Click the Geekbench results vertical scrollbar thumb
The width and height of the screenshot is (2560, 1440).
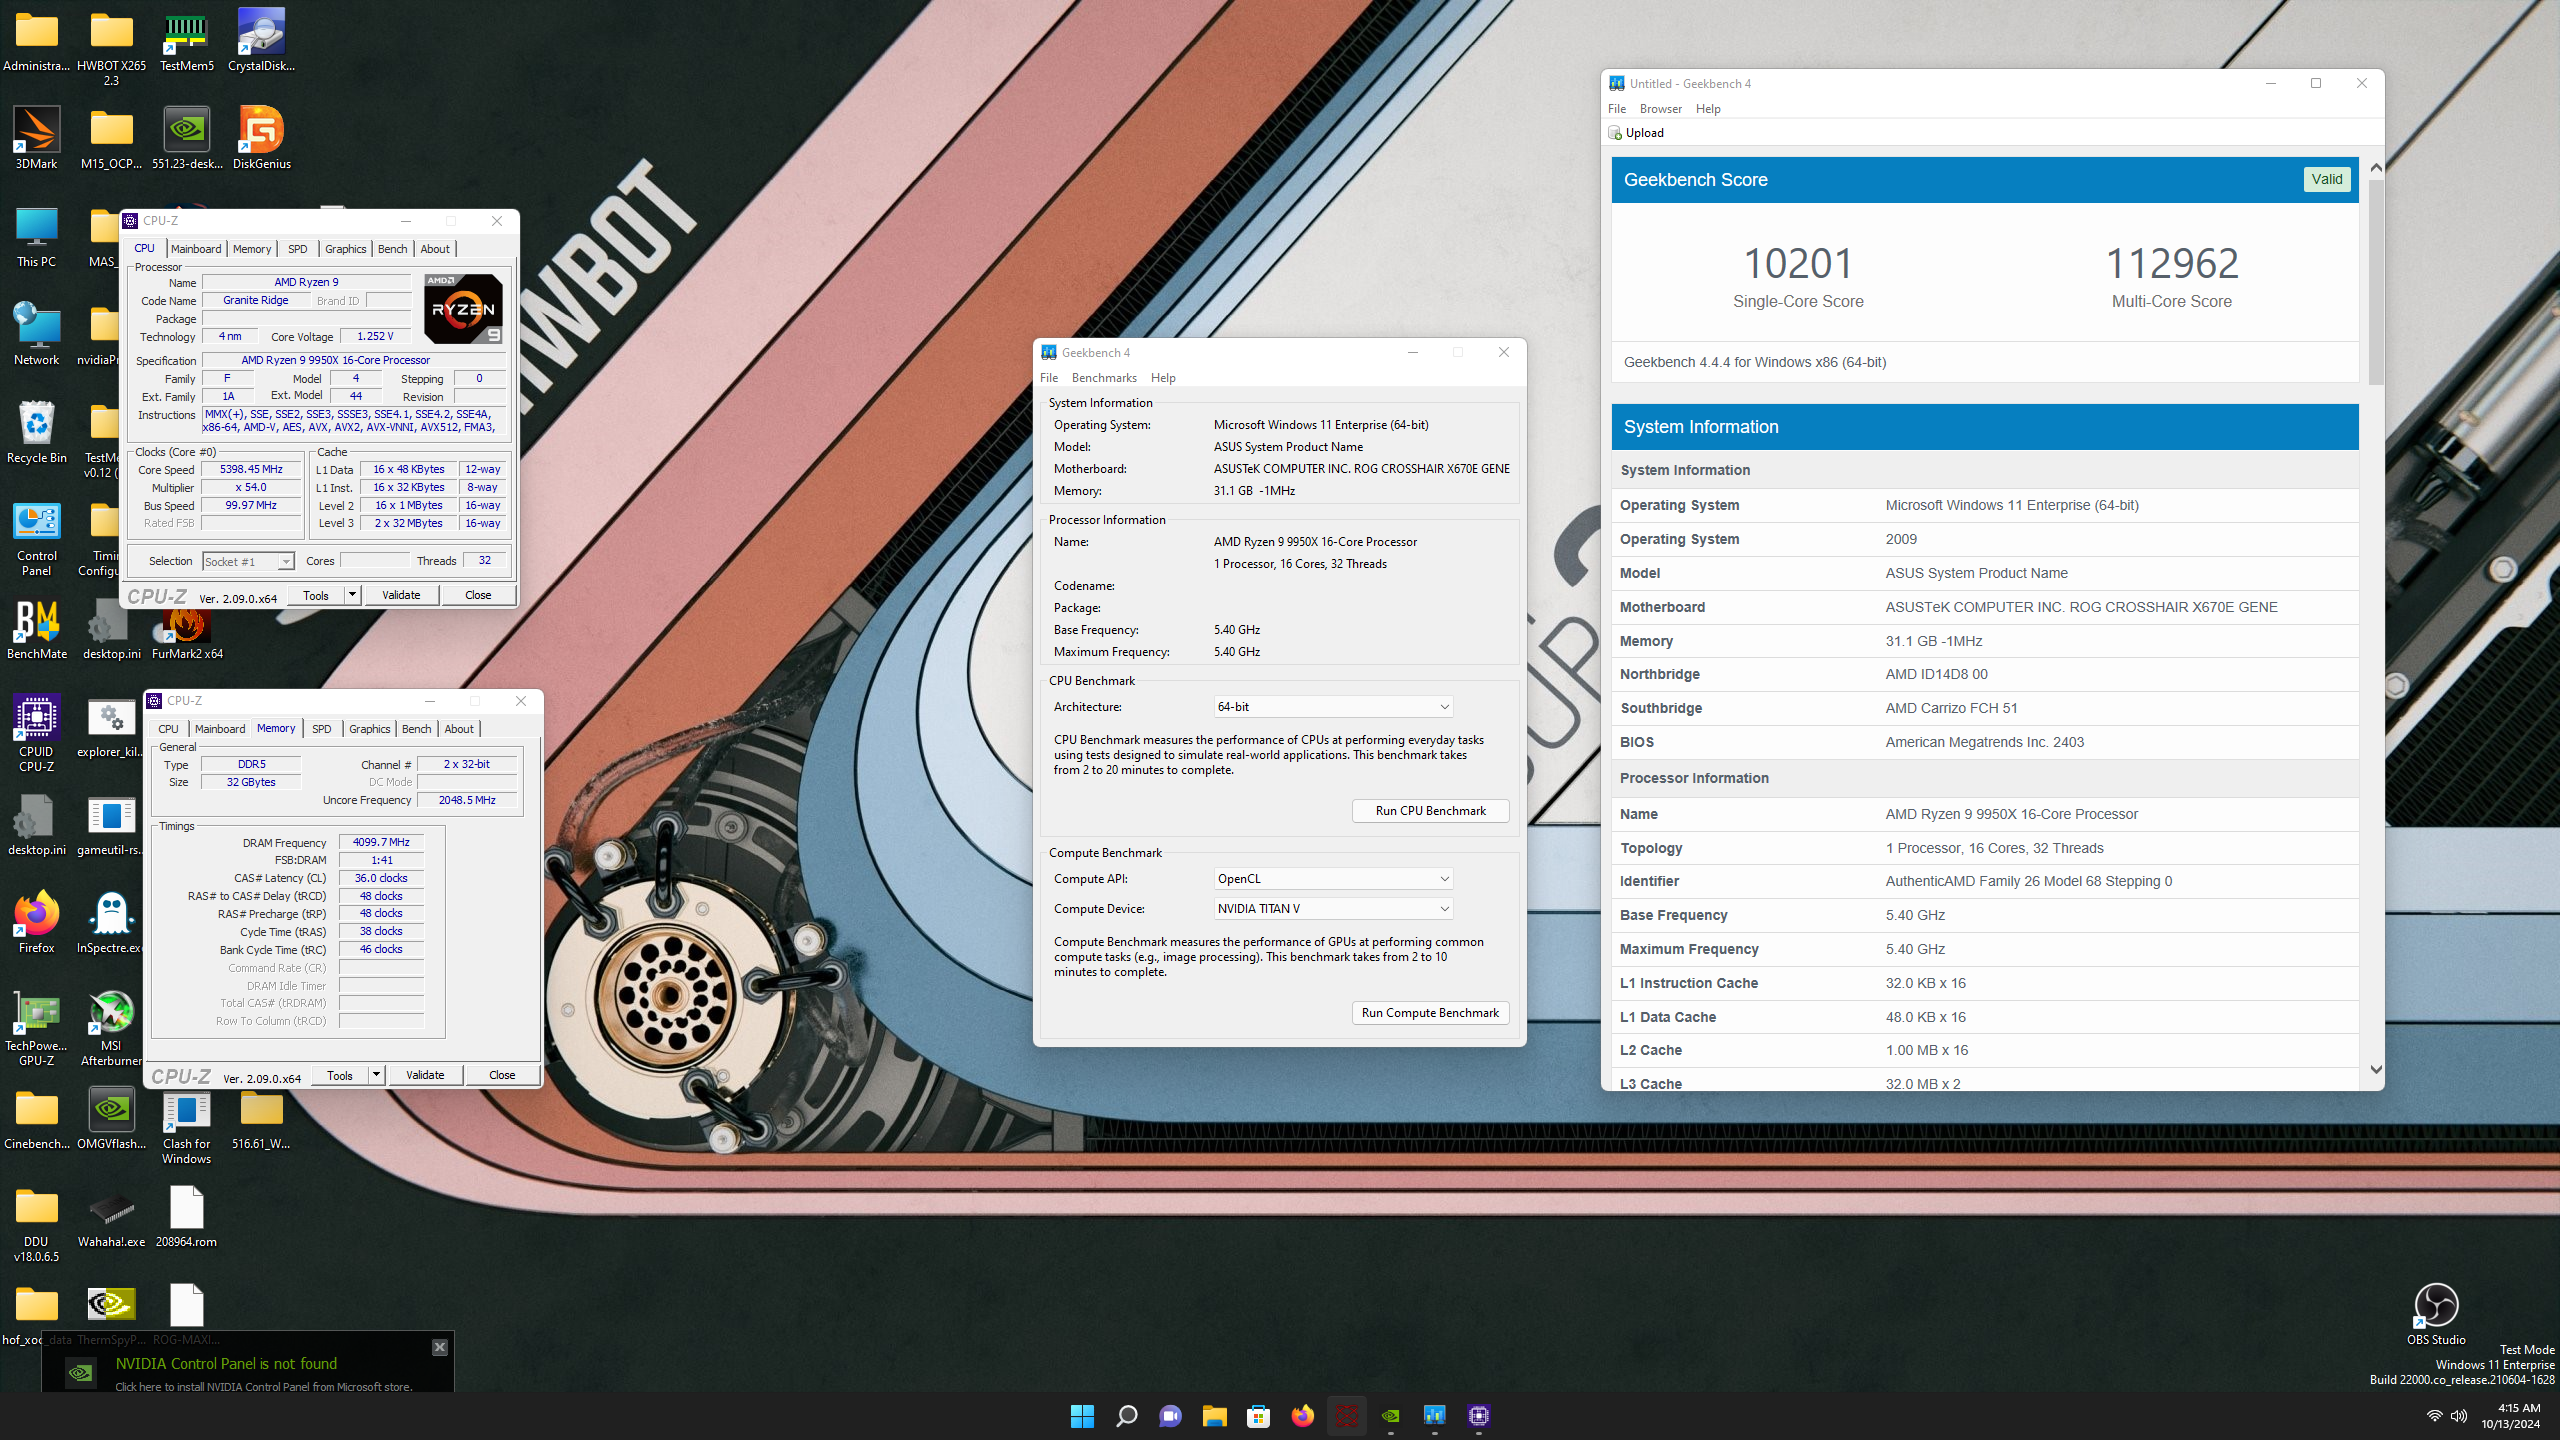point(2376,282)
